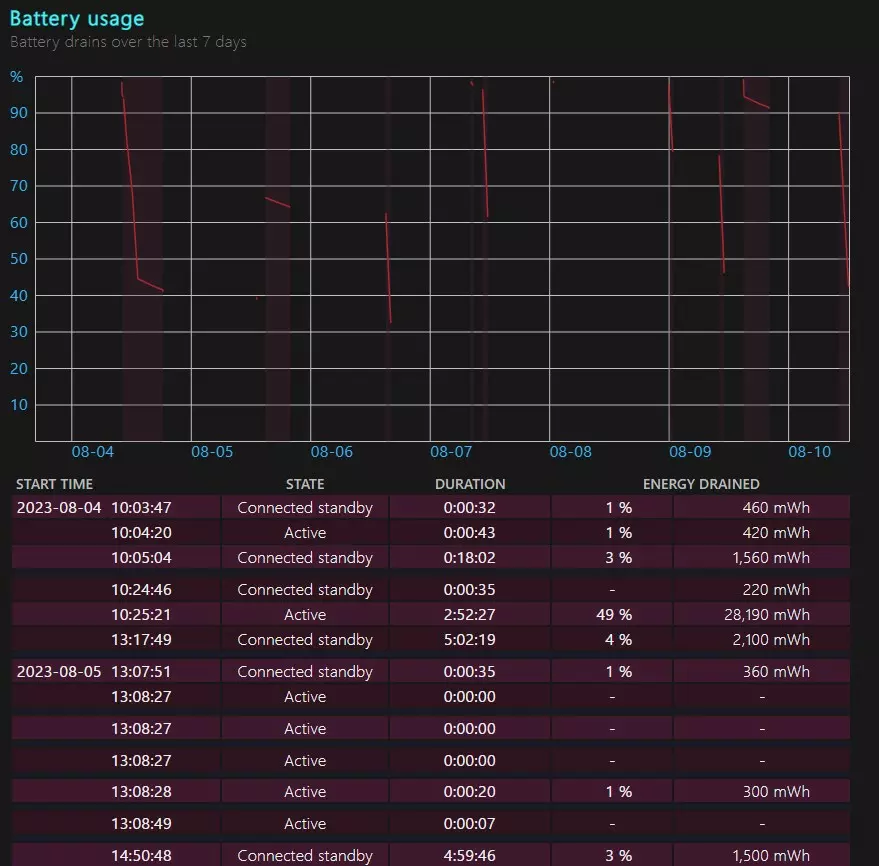Click the Active state at 13:08:49
The width and height of the screenshot is (879, 866).
(x=305, y=823)
